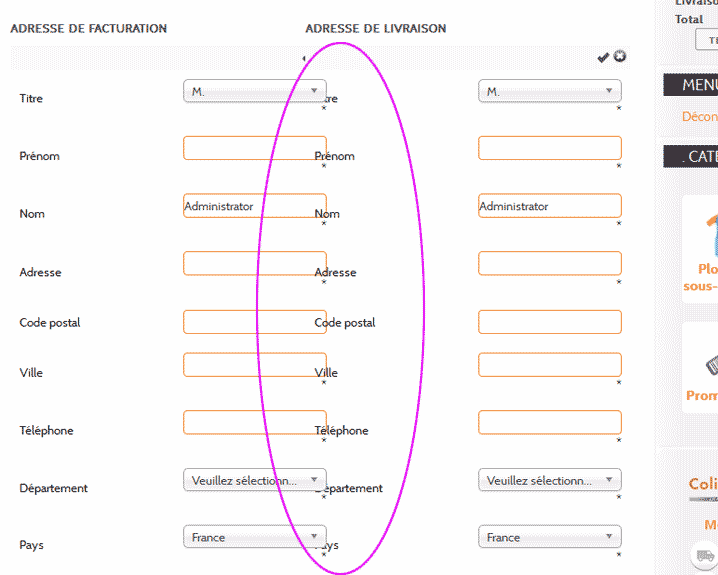Image resolution: width=718 pixels, height=575 pixels.
Task: Click the checkmark icon above delivery address
Action: pyautogui.click(x=603, y=58)
